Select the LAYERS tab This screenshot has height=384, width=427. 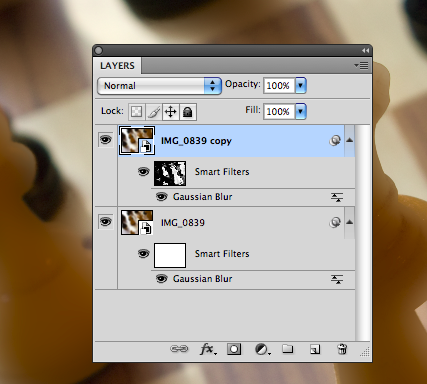click(117, 66)
